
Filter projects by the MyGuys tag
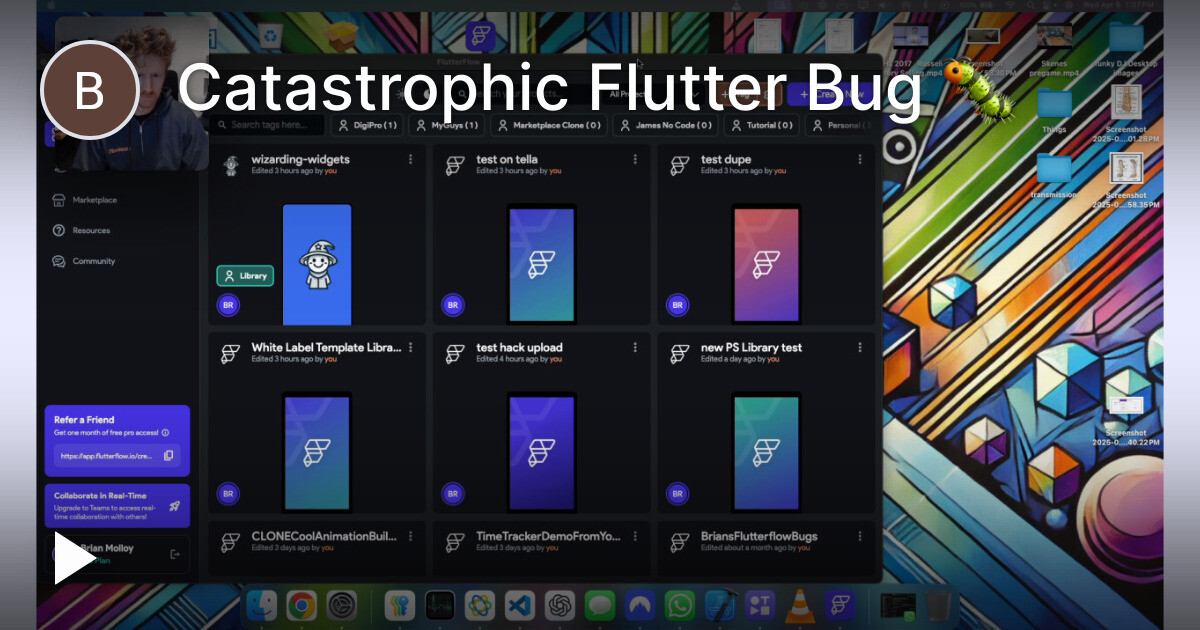point(446,125)
